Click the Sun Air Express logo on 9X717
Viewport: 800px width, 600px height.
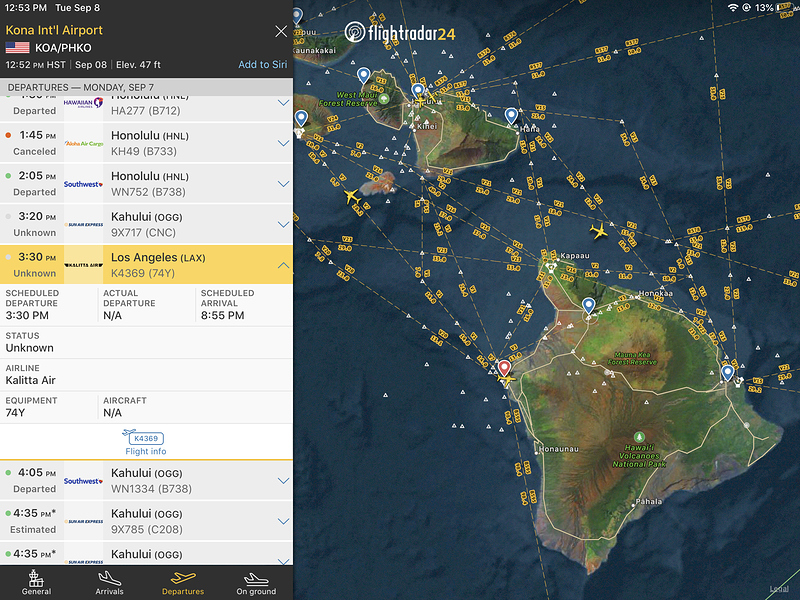83,224
